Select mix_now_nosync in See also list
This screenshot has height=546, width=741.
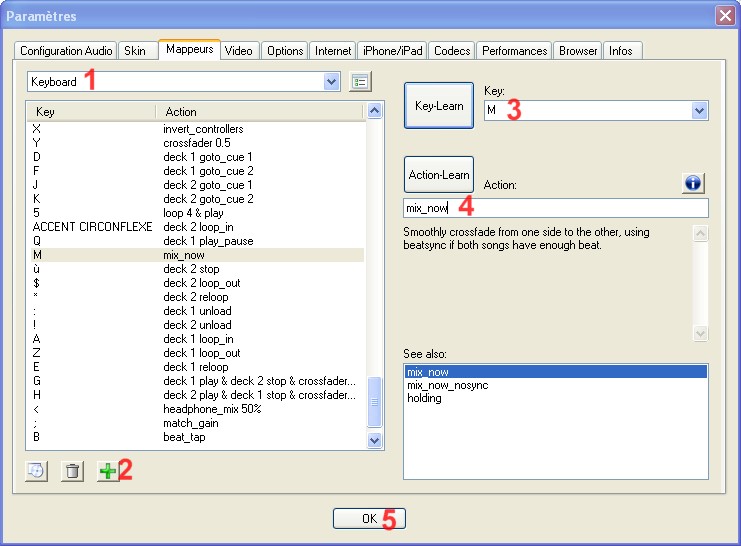click(447, 385)
